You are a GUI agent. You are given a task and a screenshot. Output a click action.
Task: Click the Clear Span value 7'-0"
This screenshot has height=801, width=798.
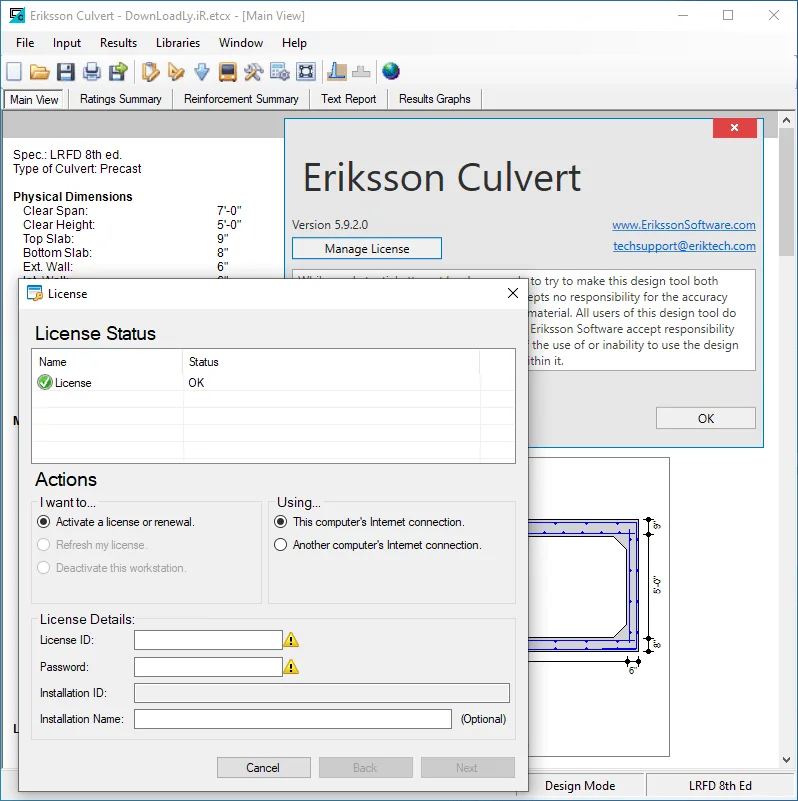coord(229,210)
